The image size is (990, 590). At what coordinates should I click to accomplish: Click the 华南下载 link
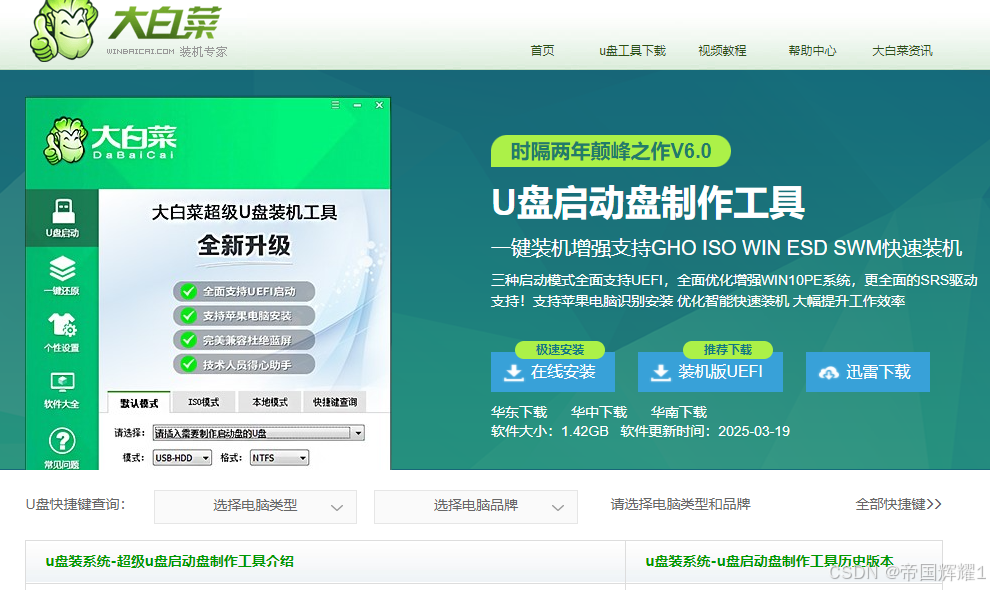point(679,412)
